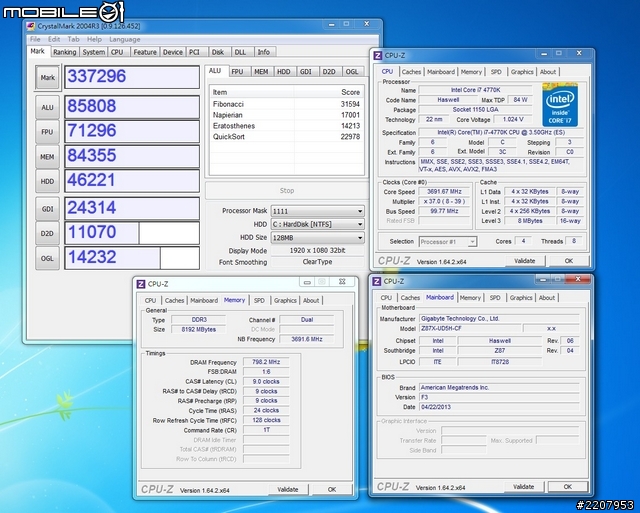Switch to the Info tab in CrystalMark
The height and width of the screenshot is (513, 640).
click(264, 52)
